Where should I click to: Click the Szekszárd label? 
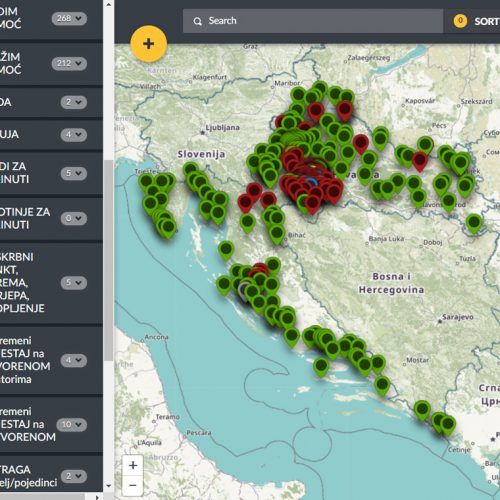click(x=476, y=101)
